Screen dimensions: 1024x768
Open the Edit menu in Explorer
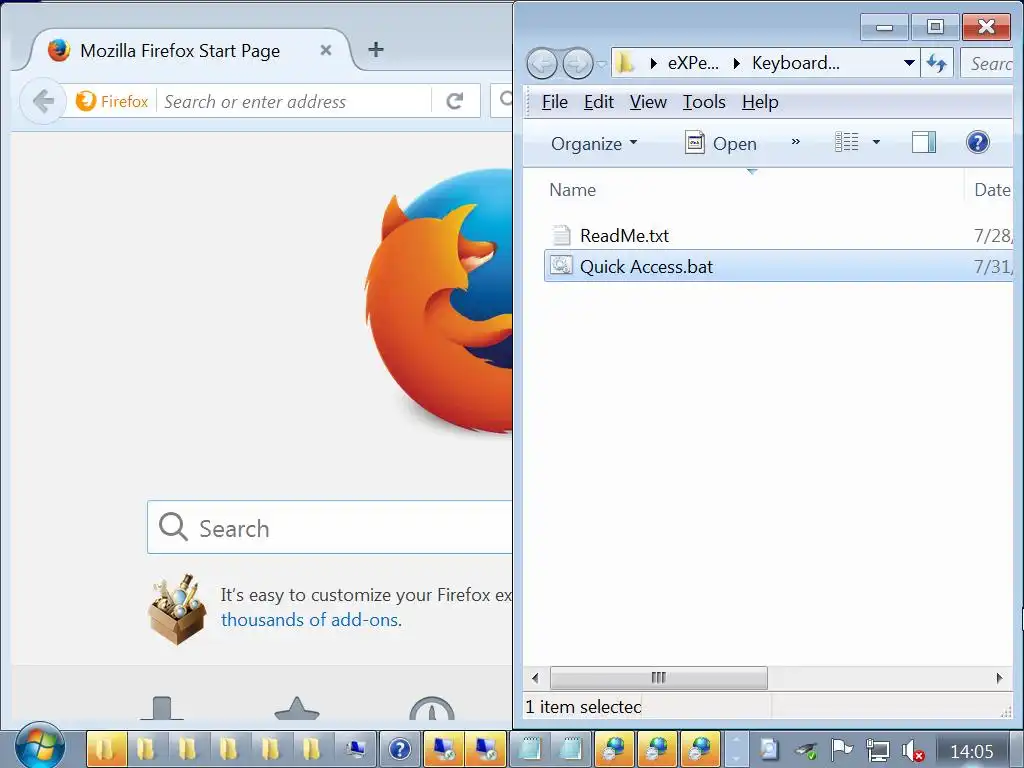coord(598,102)
